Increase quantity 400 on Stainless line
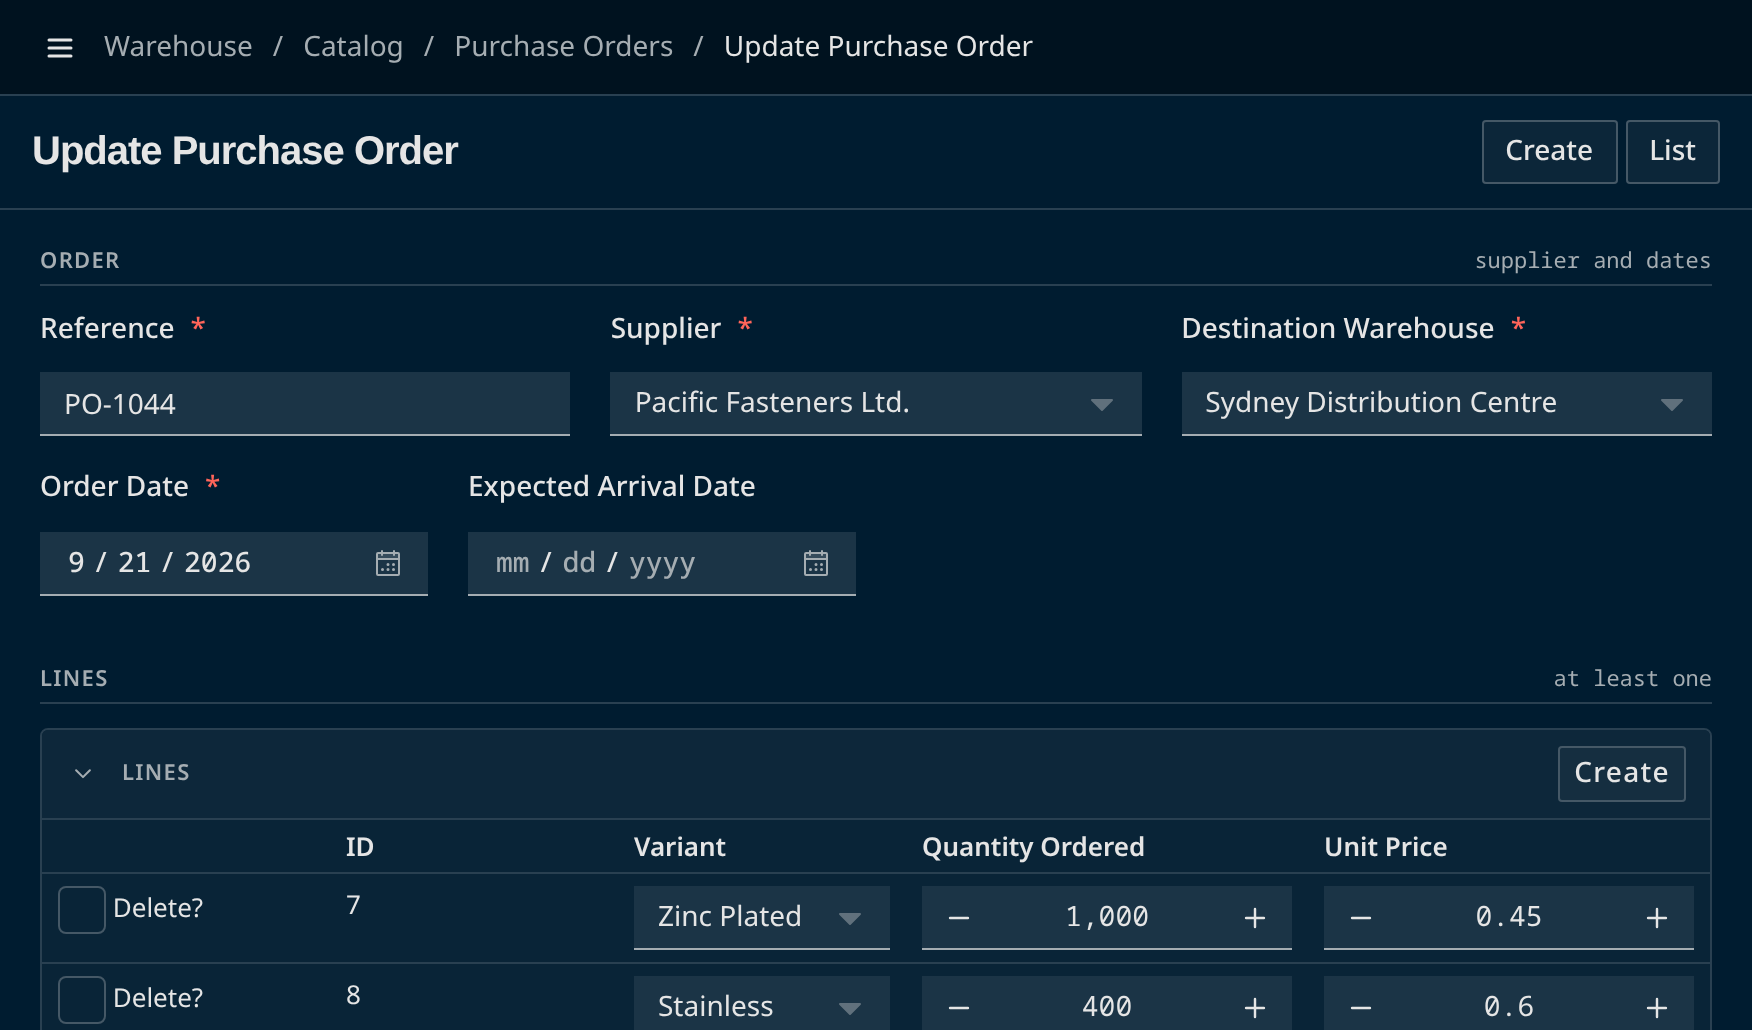This screenshot has width=1752, height=1030. 1255,1007
